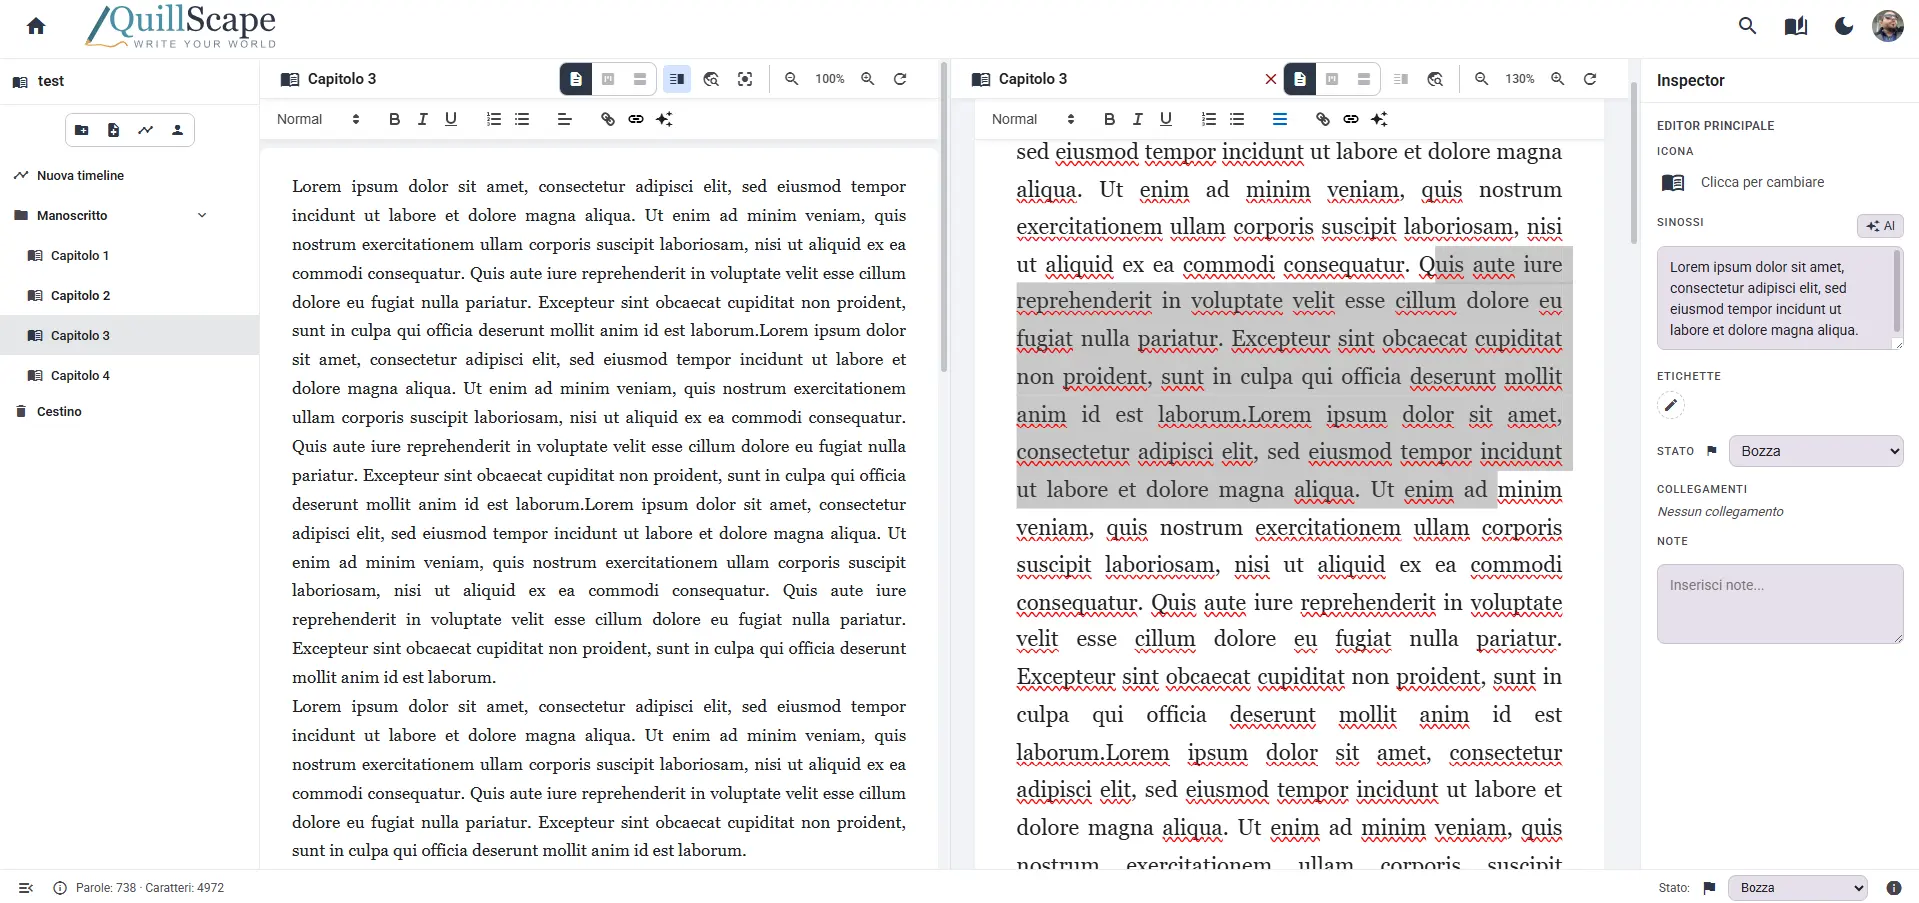
Task: Insert a hyperlink in the right editor
Action: click(x=1351, y=119)
